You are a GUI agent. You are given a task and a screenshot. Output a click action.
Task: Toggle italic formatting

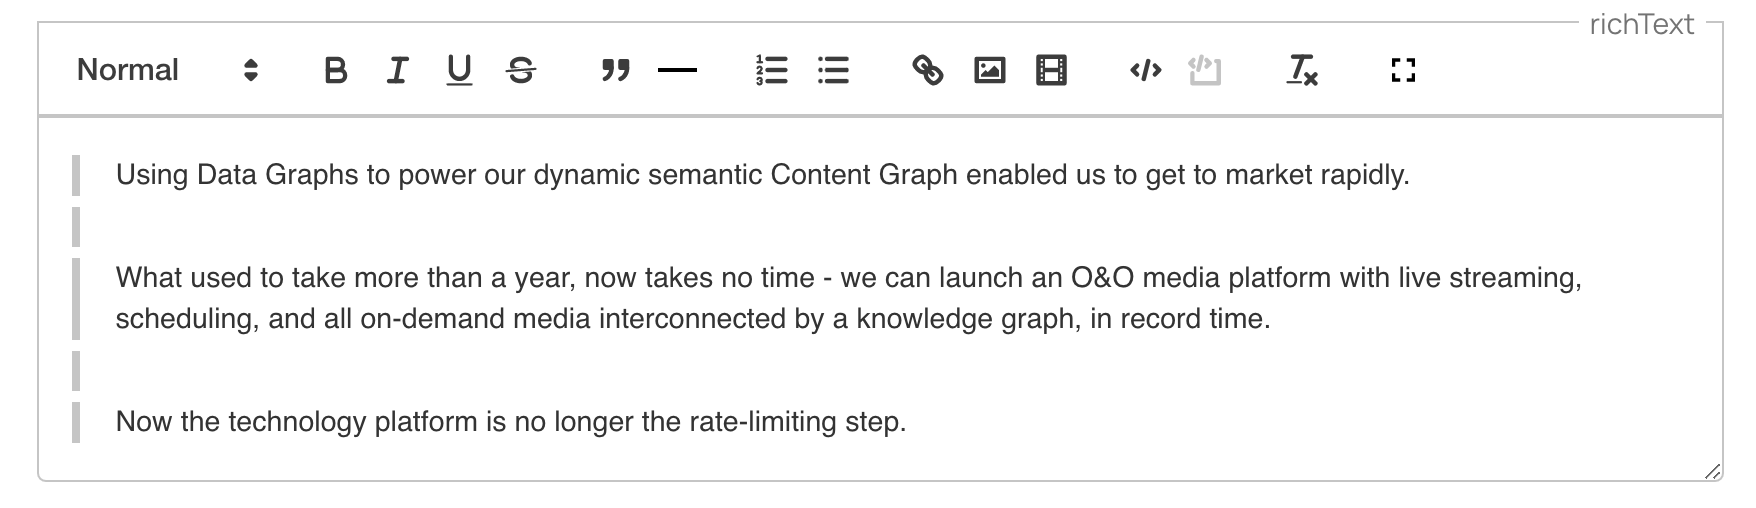pos(397,70)
